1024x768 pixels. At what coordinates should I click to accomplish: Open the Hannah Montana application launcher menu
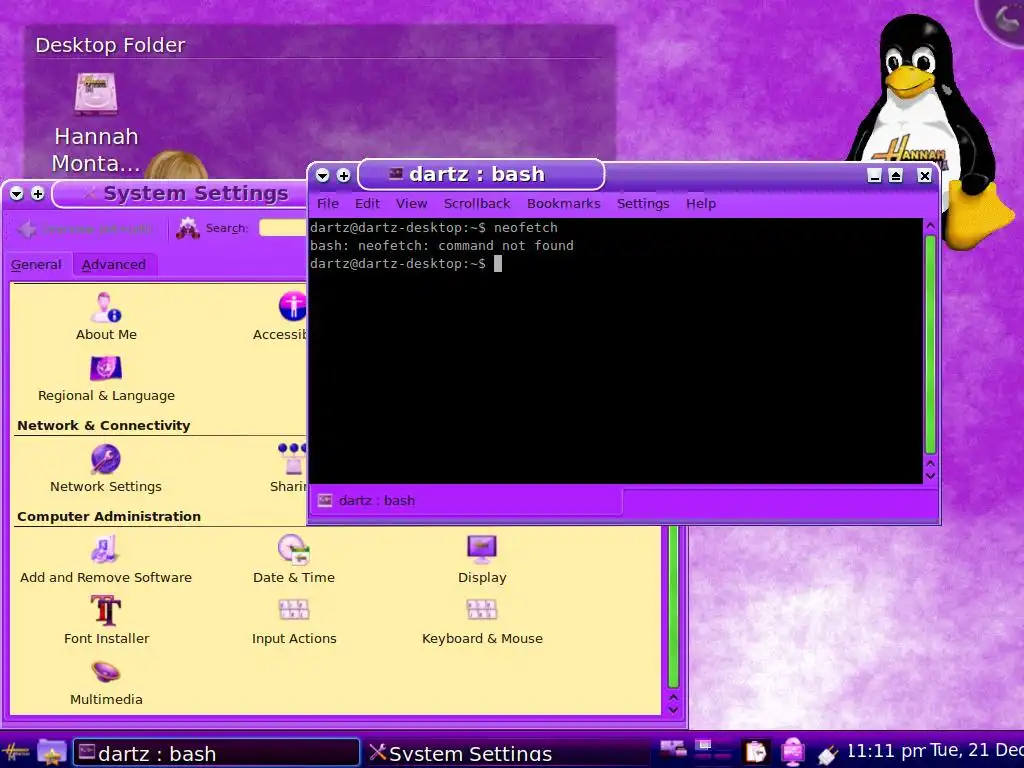16,753
